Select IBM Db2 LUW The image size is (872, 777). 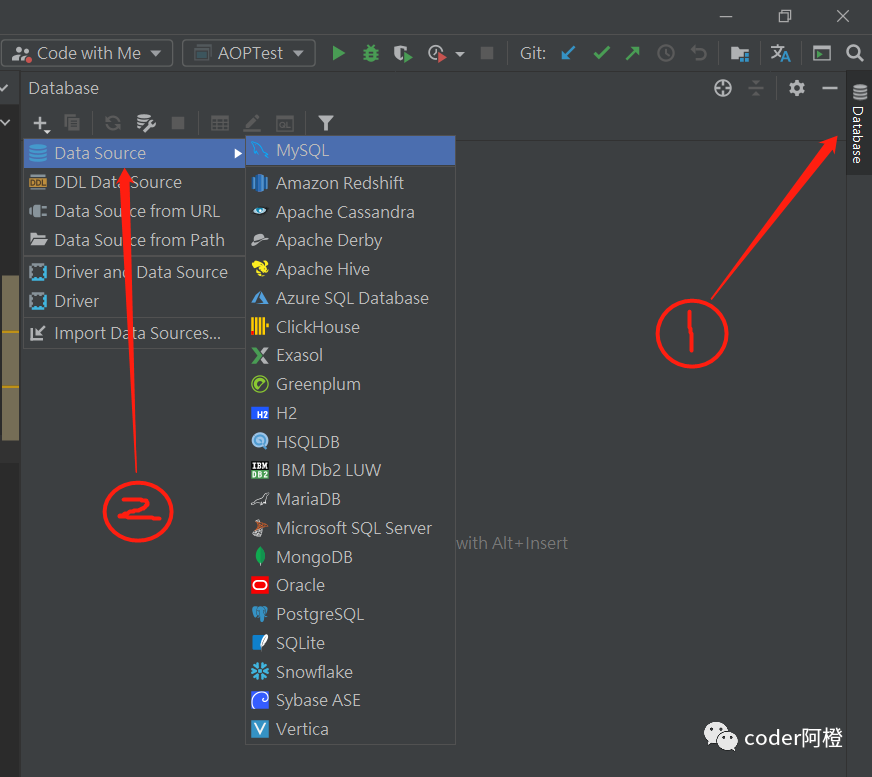350,471
